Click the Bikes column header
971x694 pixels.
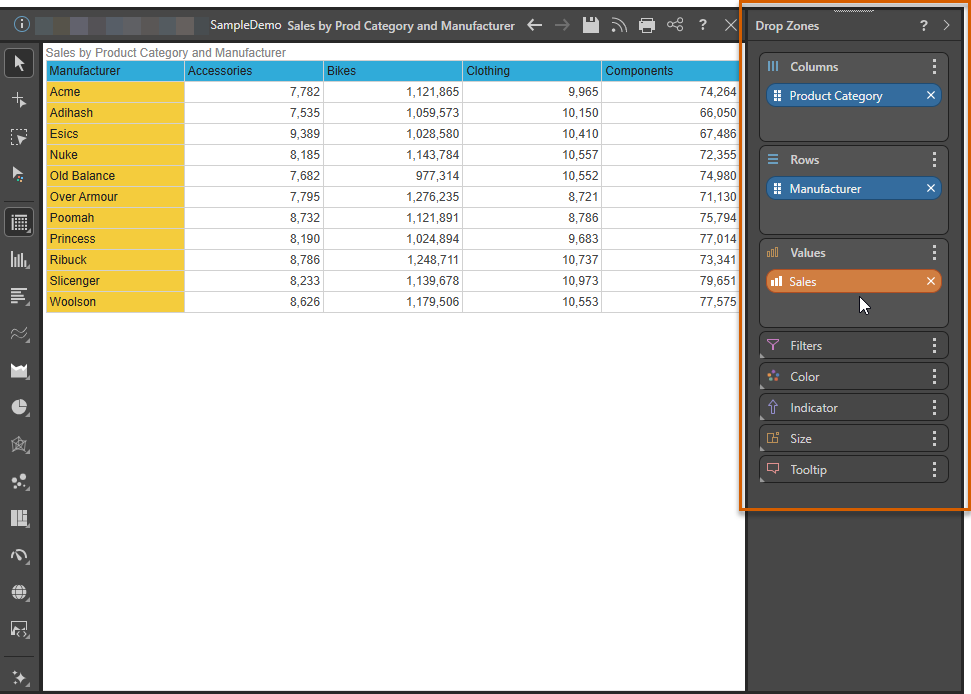click(392, 71)
